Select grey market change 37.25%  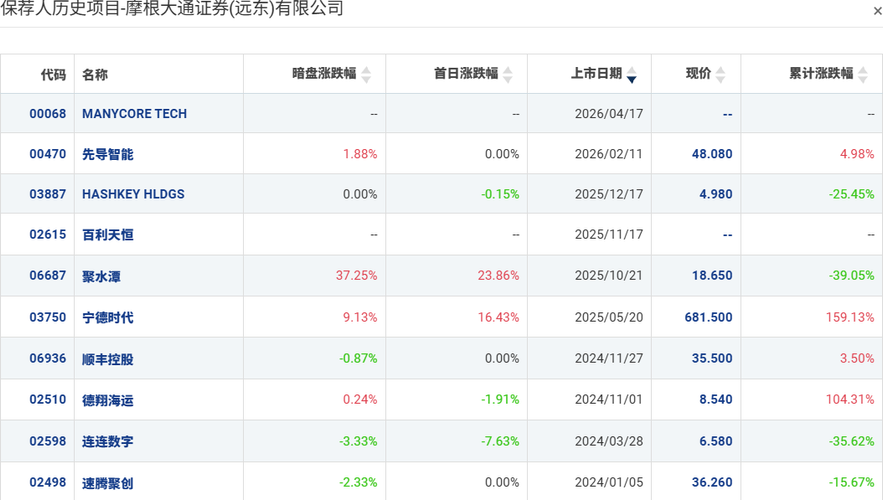356,275
